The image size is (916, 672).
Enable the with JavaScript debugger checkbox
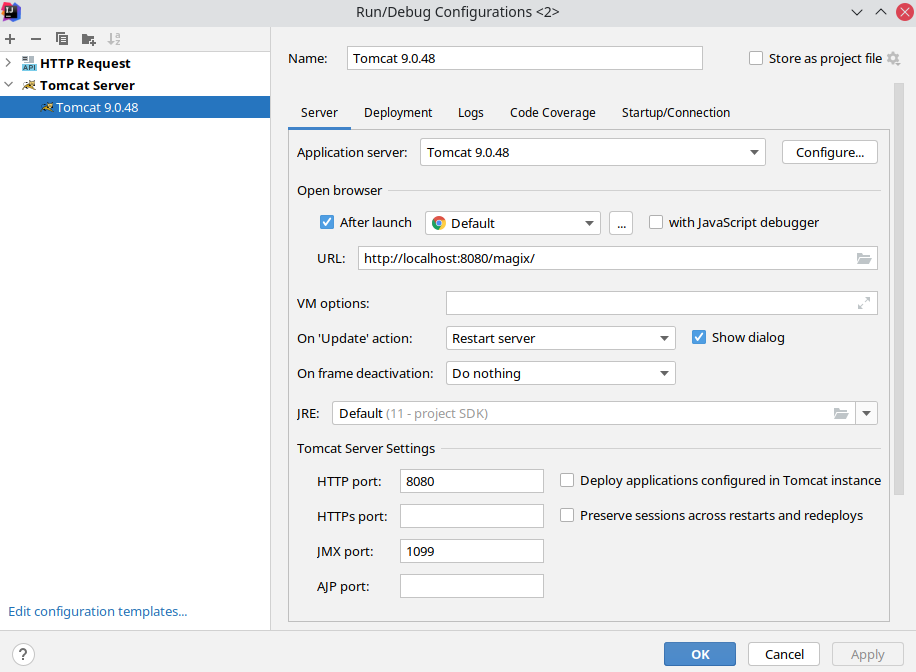coord(656,222)
